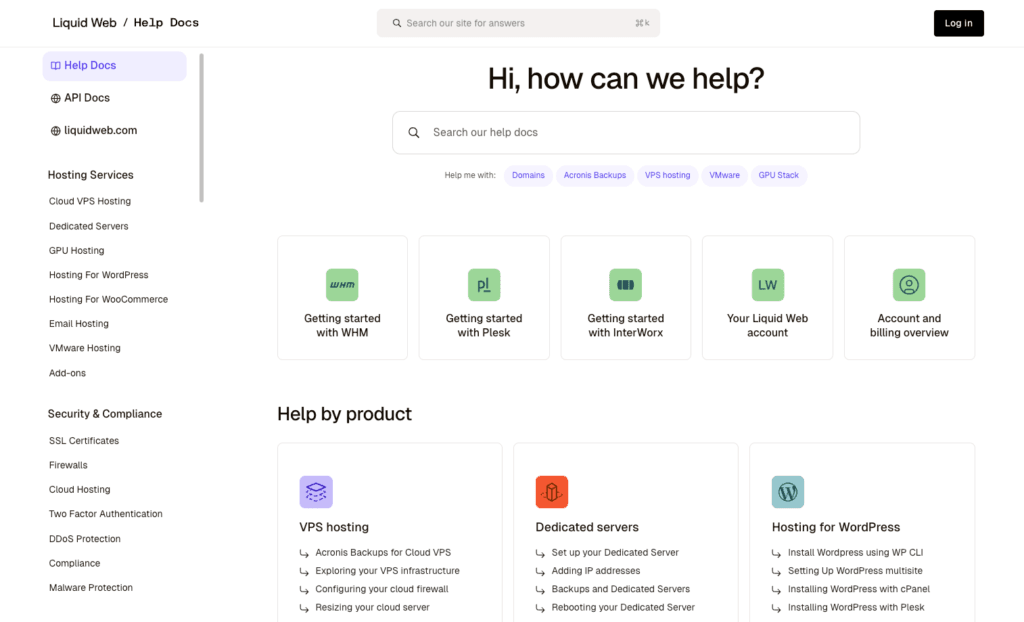Click the Liquid Web logo text
1024x622 pixels.
coord(84,23)
